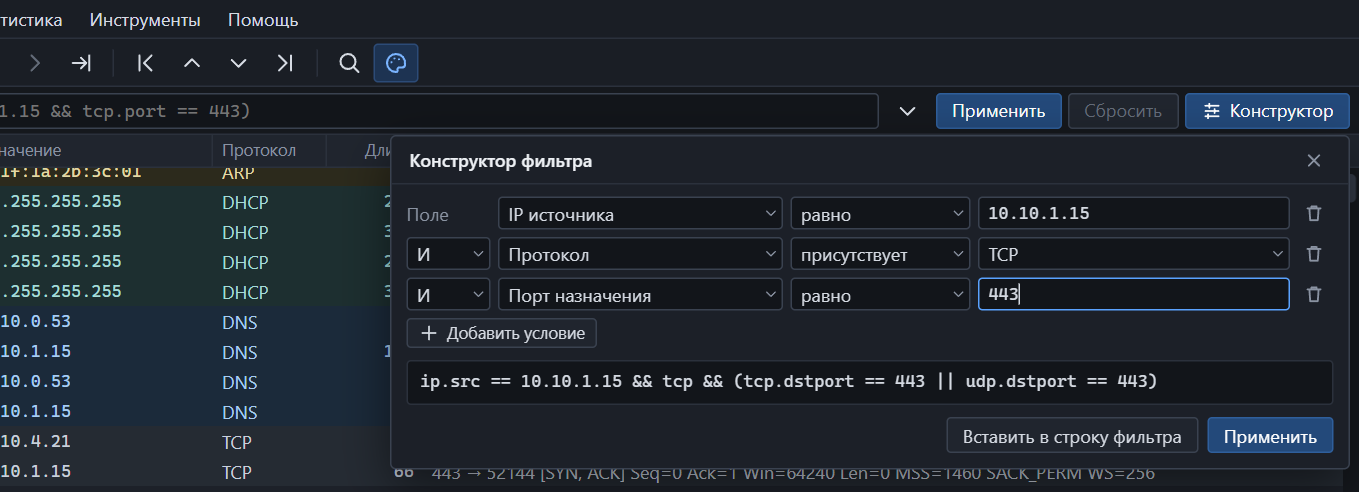Click the top Применить button beside filter bar
This screenshot has height=492, width=1359.
pos(998,111)
